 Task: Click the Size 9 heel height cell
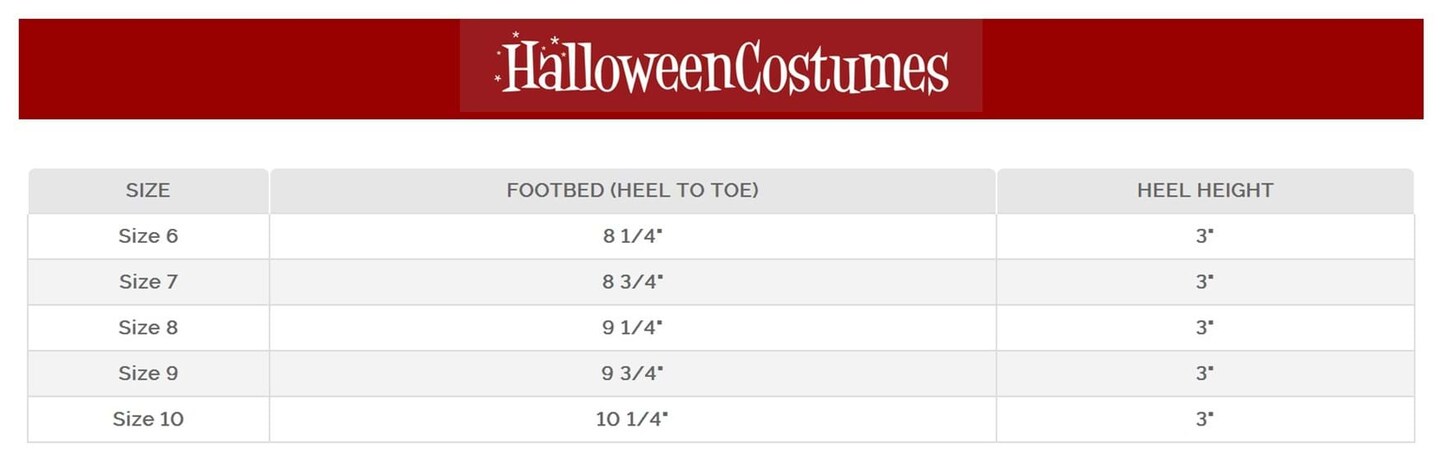(x=1205, y=374)
